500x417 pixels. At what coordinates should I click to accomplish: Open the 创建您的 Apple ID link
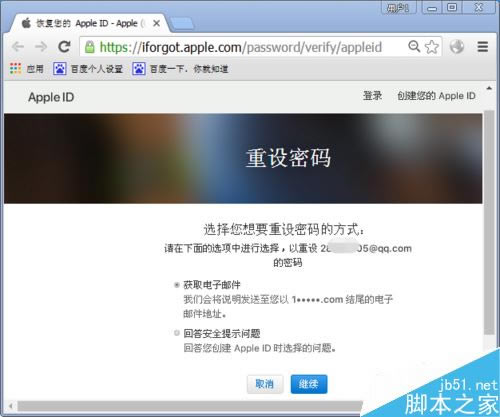coord(436,96)
